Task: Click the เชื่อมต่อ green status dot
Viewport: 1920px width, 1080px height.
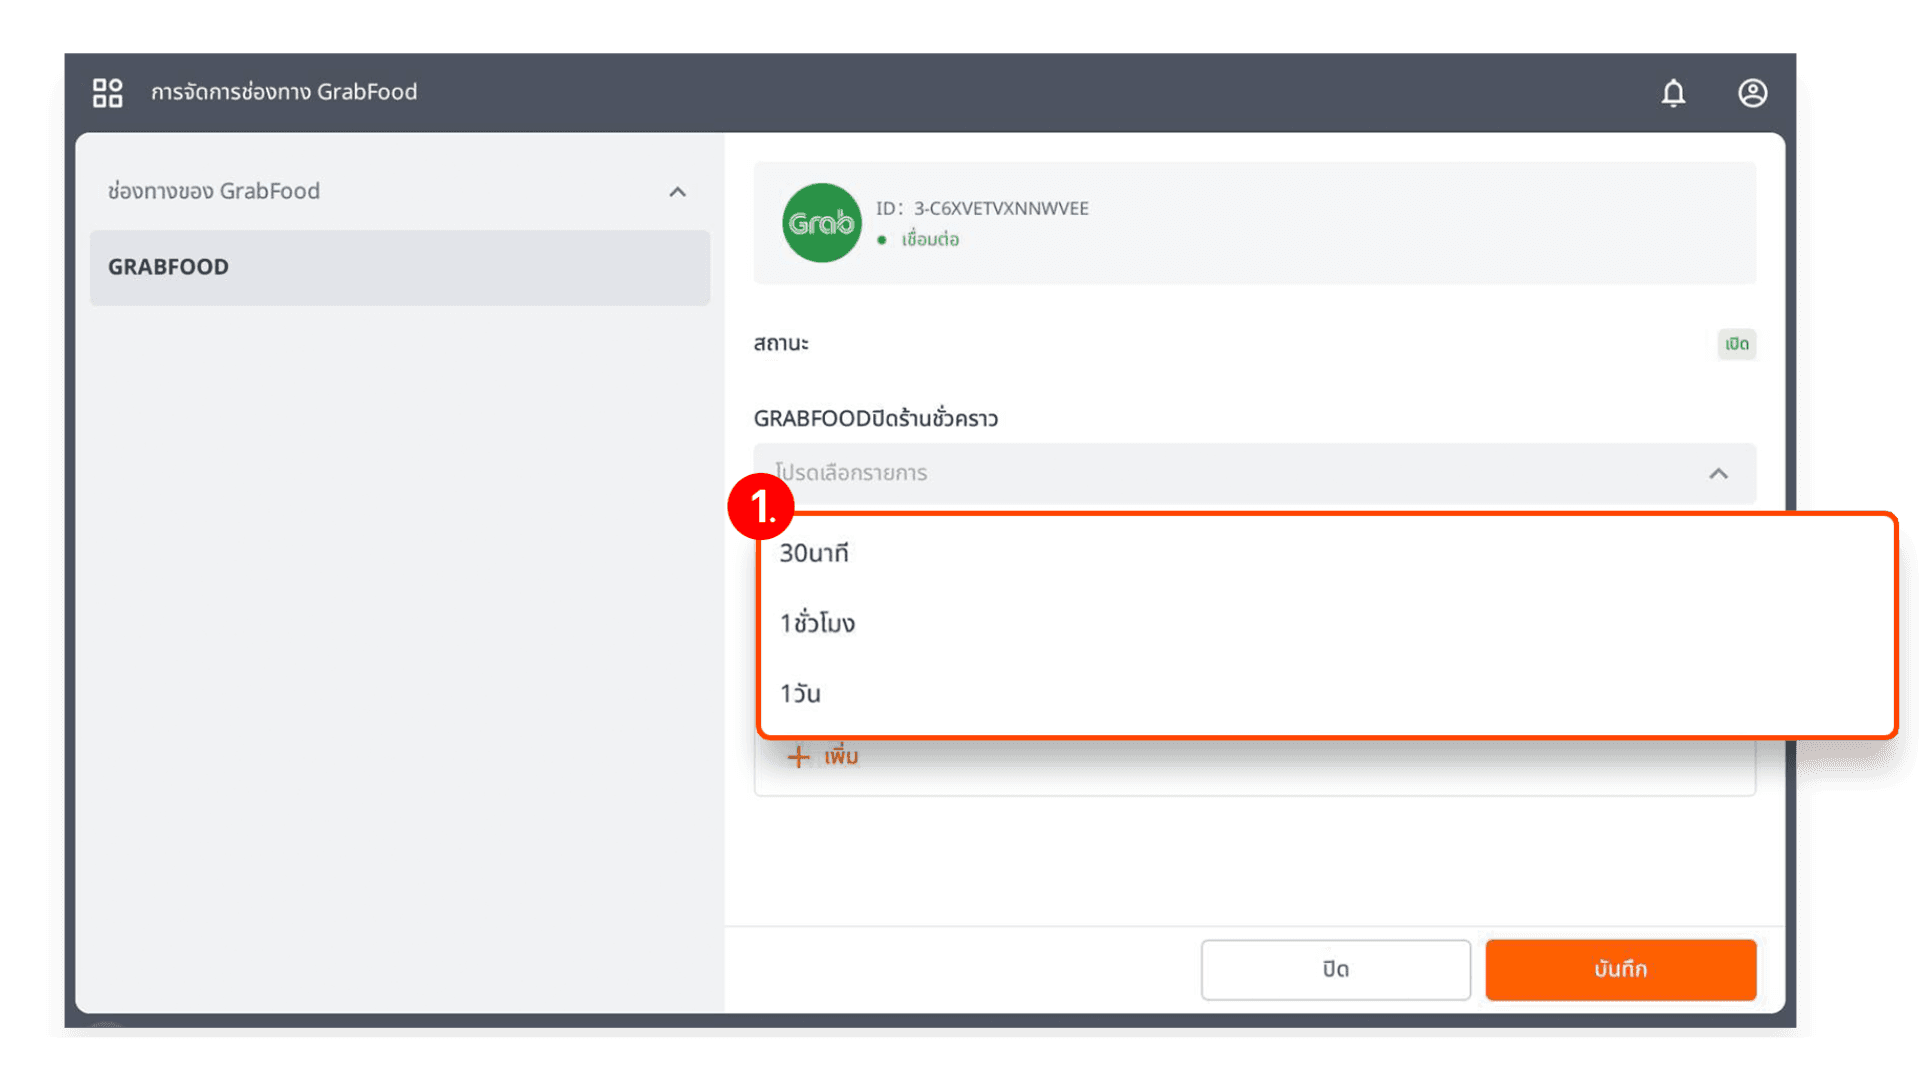Action: tap(881, 240)
